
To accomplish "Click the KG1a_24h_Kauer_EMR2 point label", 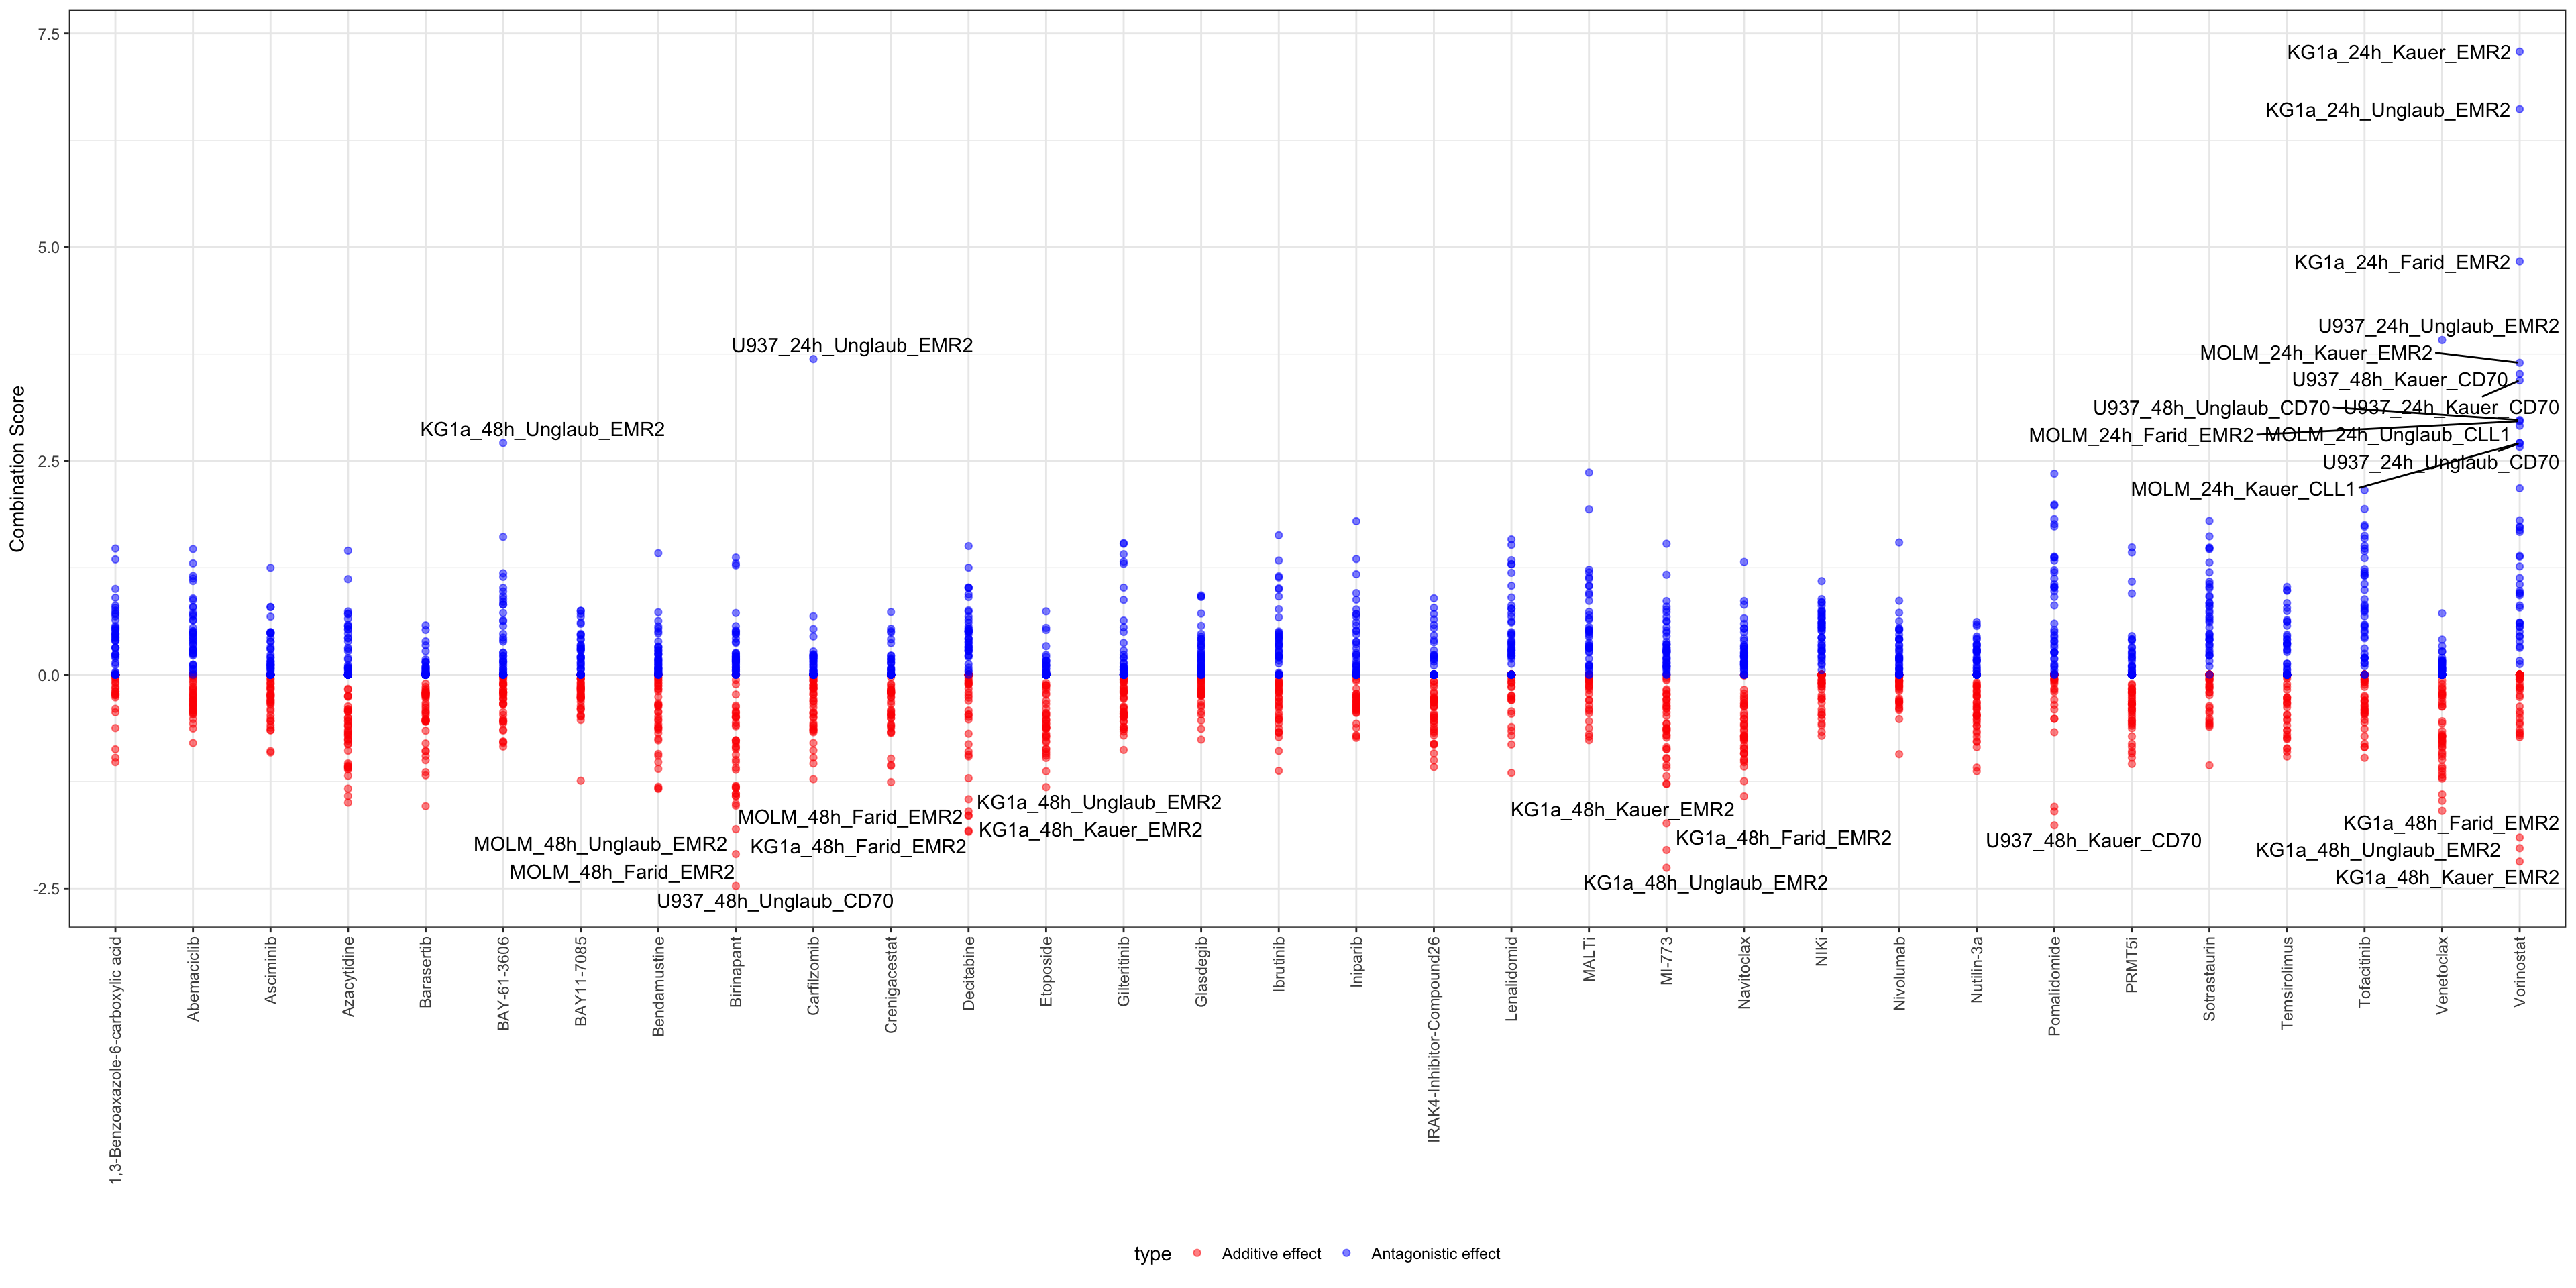I will click(x=2398, y=53).
